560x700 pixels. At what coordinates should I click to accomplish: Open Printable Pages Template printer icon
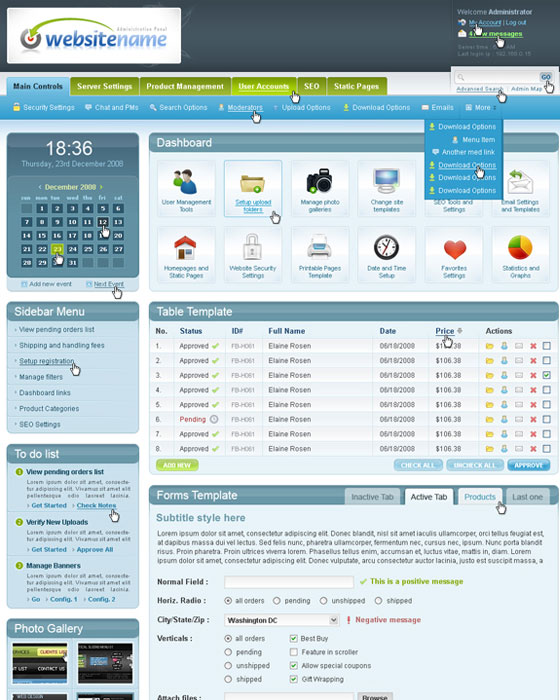(x=320, y=254)
